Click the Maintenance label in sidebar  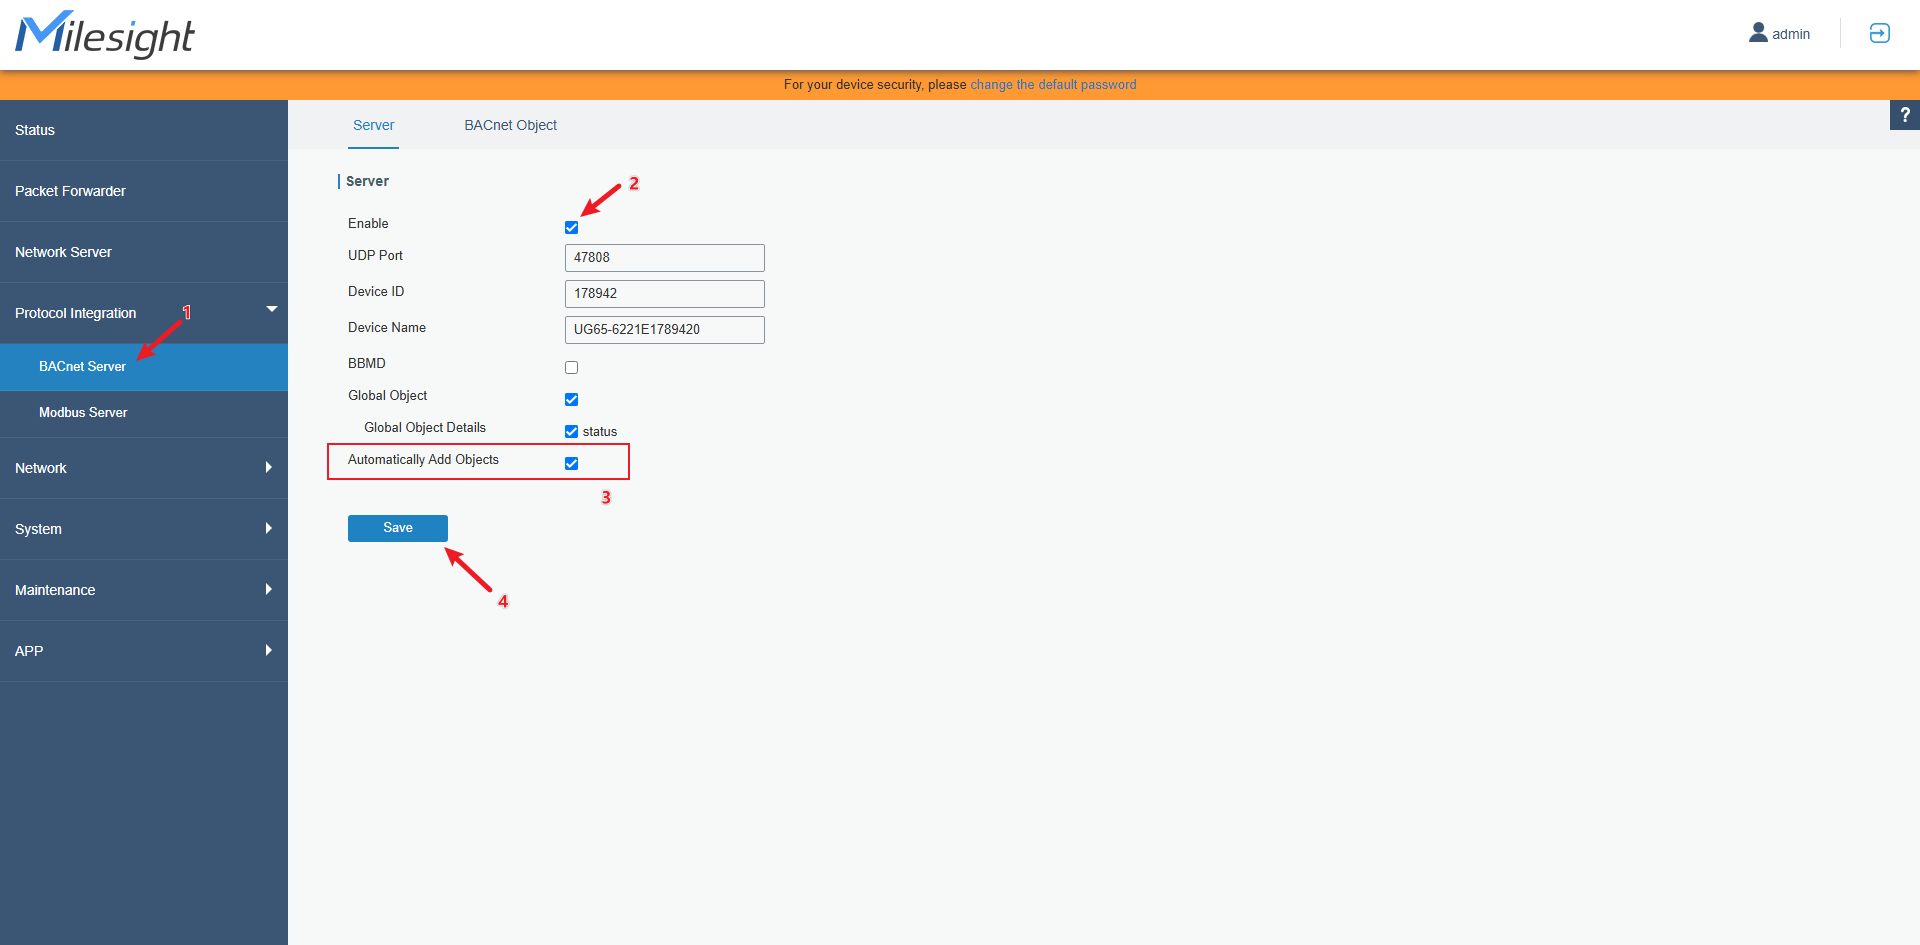click(55, 590)
